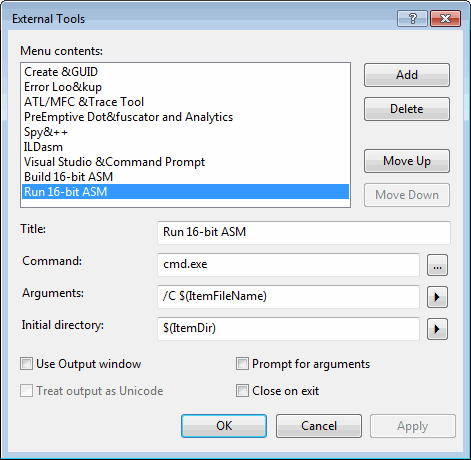
Task: Click the Add button
Action: pyautogui.click(x=407, y=75)
